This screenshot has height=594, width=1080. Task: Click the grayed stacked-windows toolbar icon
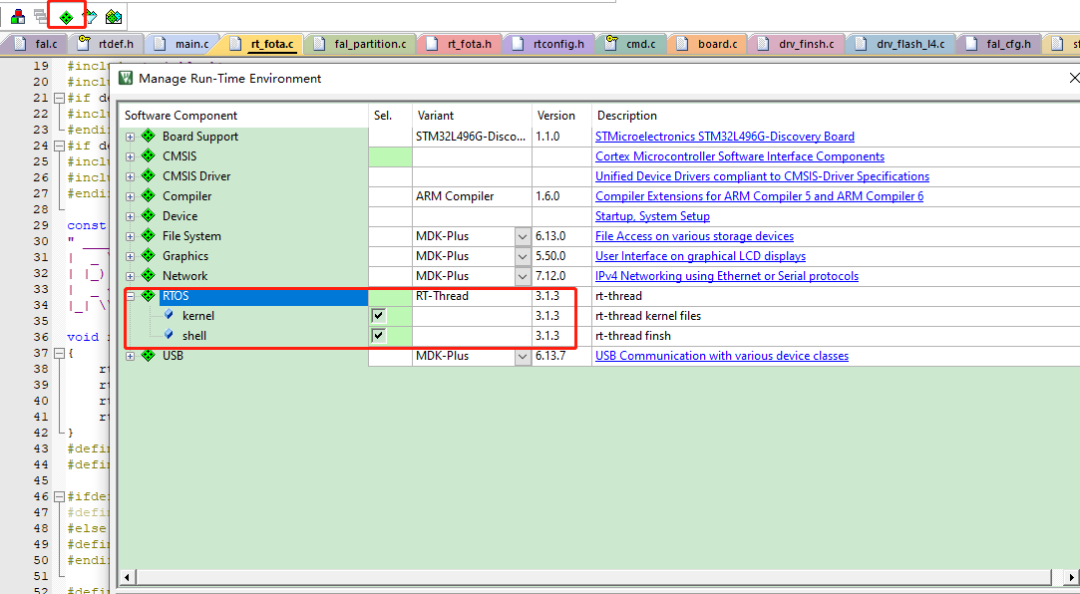click(x=41, y=17)
